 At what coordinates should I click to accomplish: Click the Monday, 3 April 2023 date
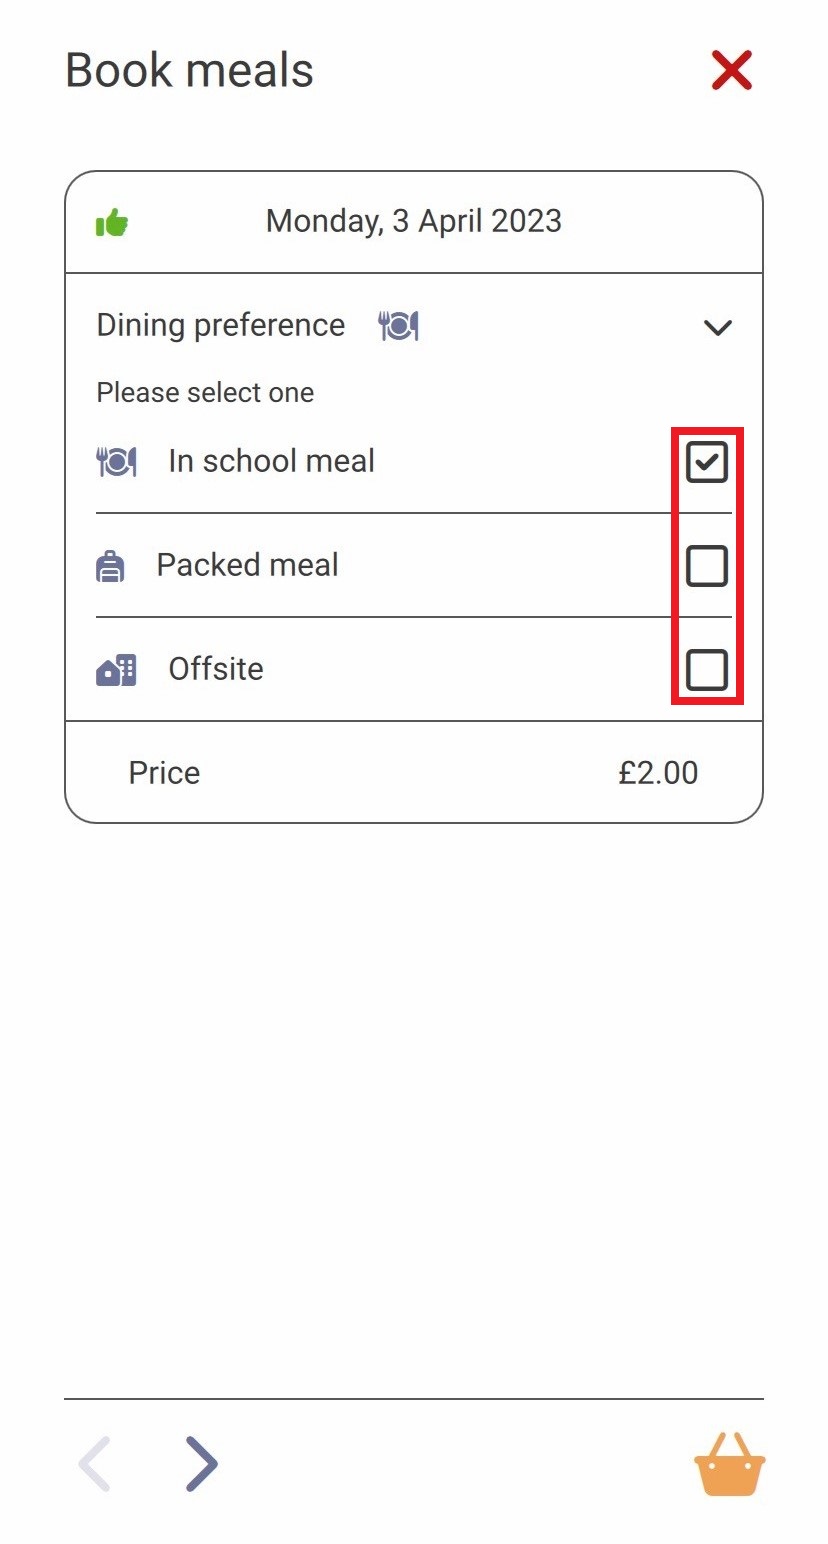point(414,221)
